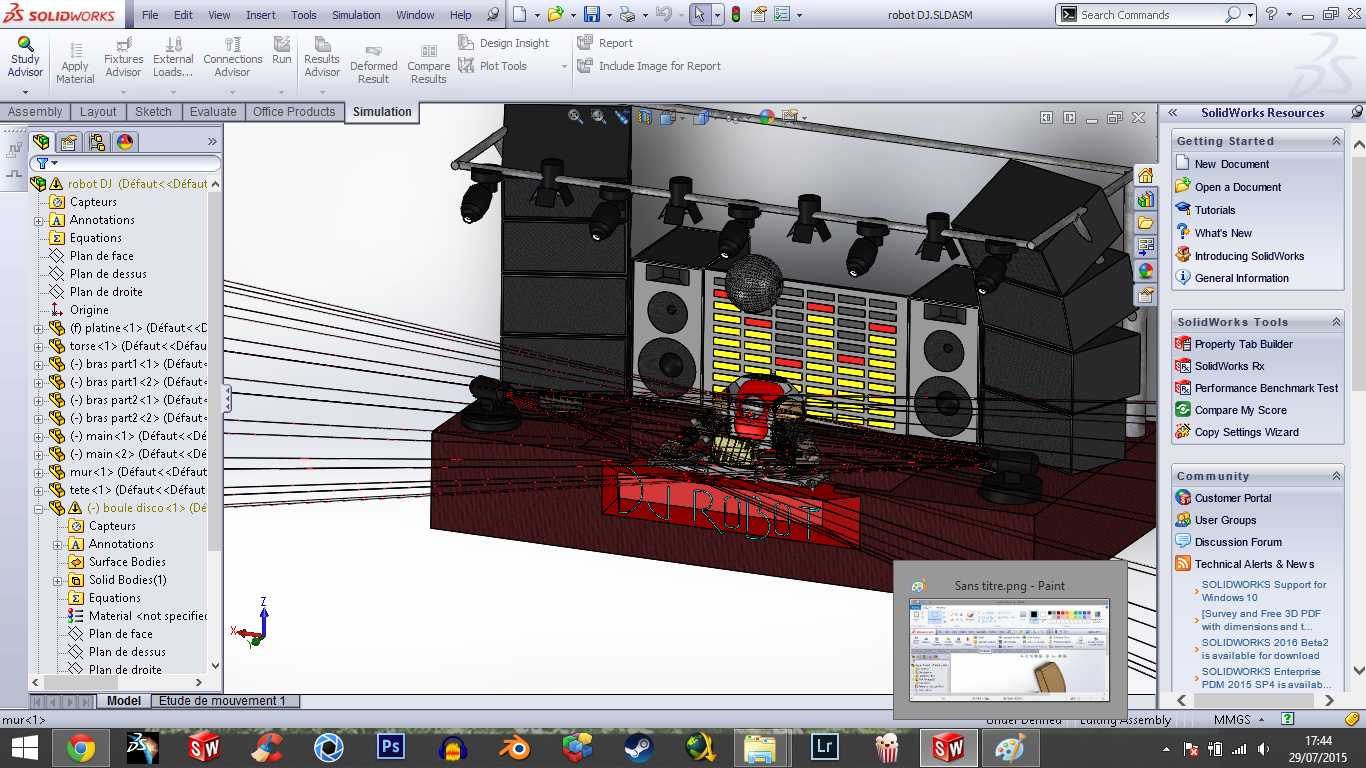The image size is (1366, 768).
Task: Expand the Annotations node under robot DJ
Action: point(39,220)
